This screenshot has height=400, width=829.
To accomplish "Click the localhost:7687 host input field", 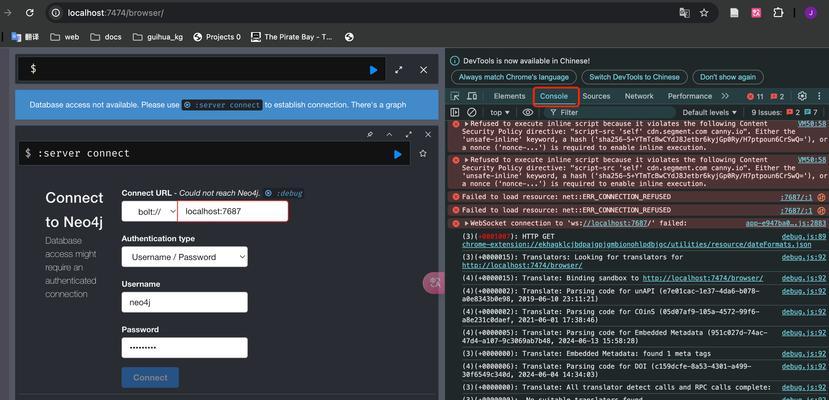I will [233, 211].
